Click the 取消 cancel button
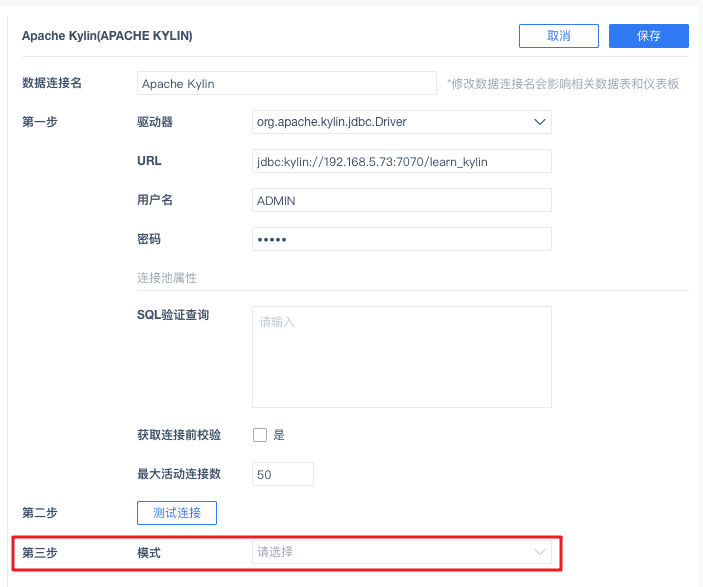The height and width of the screenshot is (587, 703). pos(559,36)
